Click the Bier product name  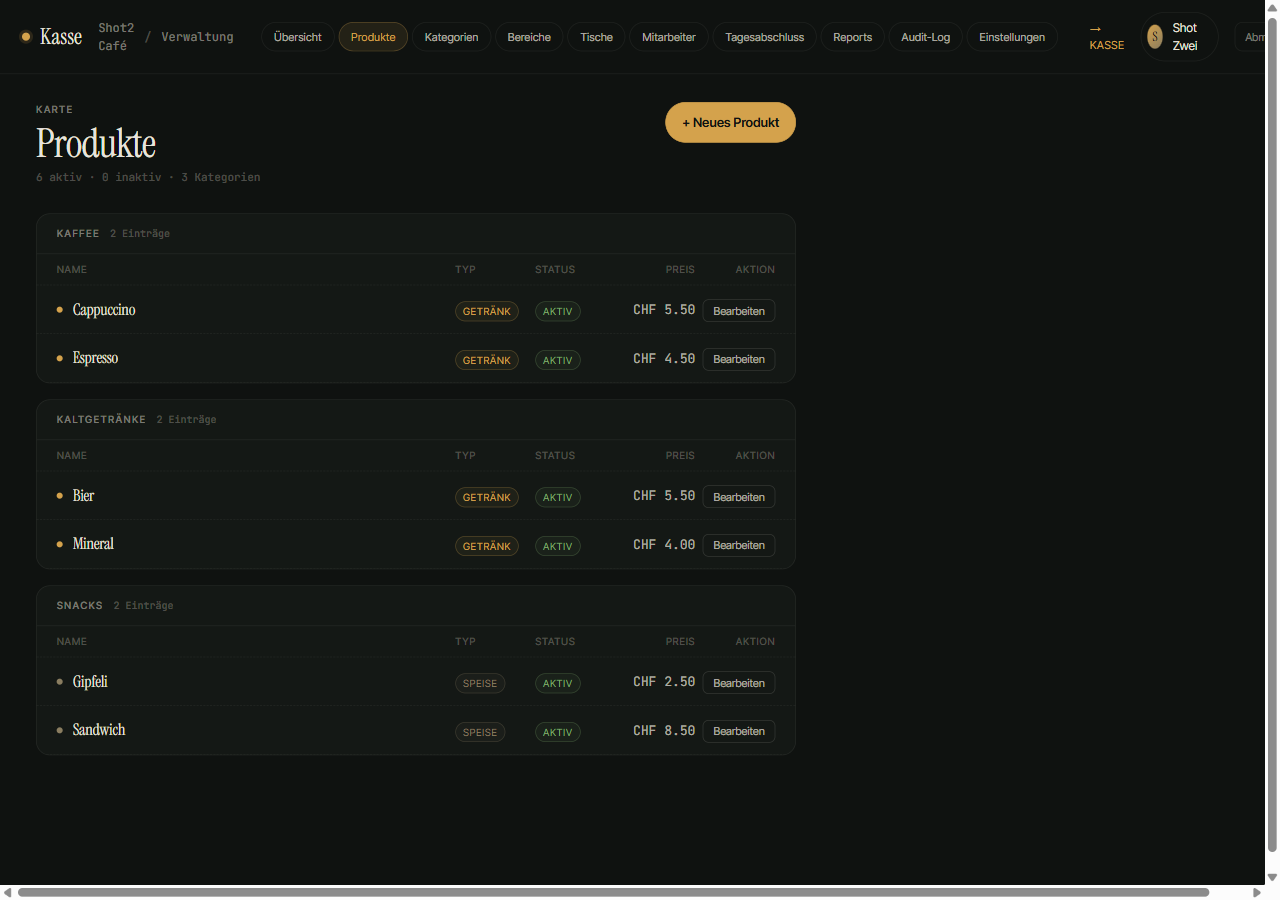click(84, 496)
